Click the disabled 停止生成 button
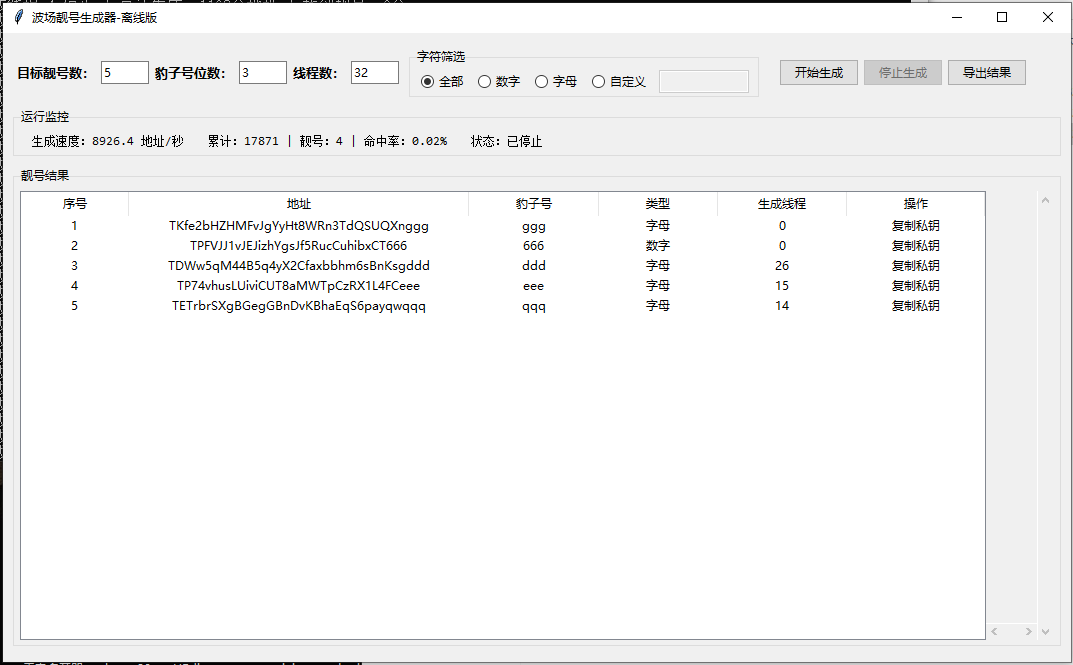1073x665 pixels. [x=902, y=72]
